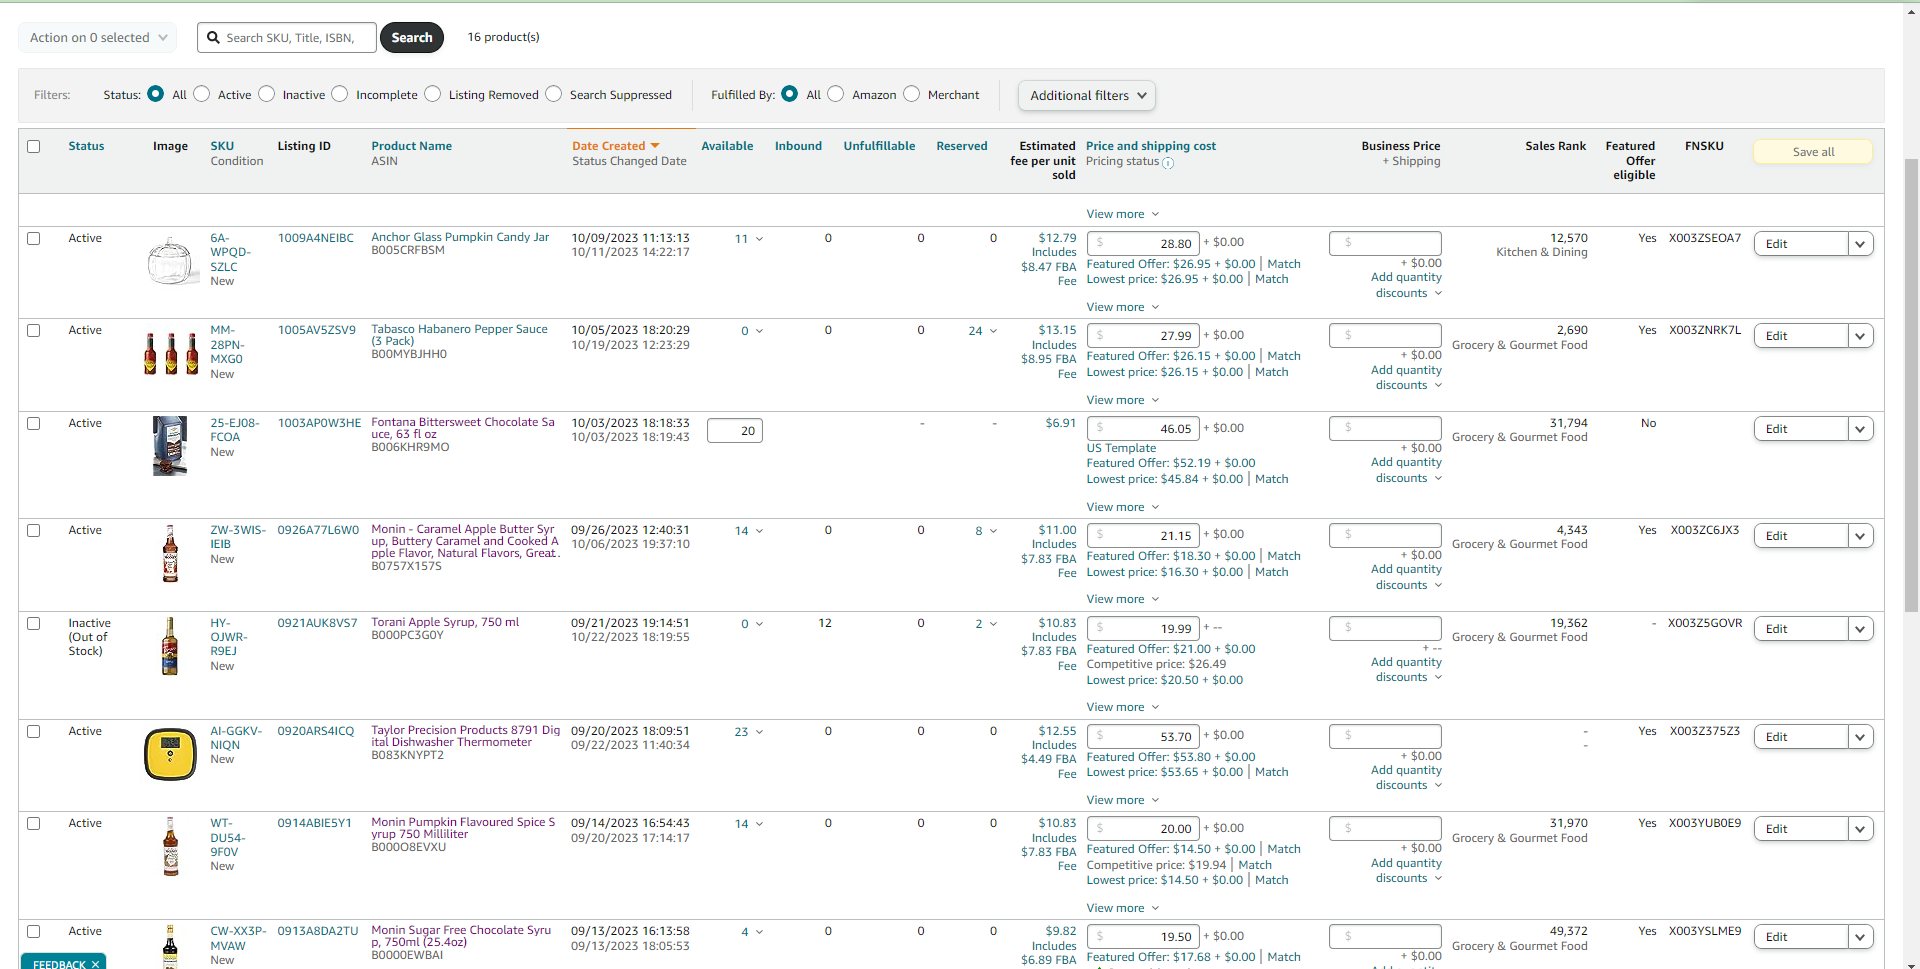
Task: Select the Inactive status filter
Action: coord(267,94)
